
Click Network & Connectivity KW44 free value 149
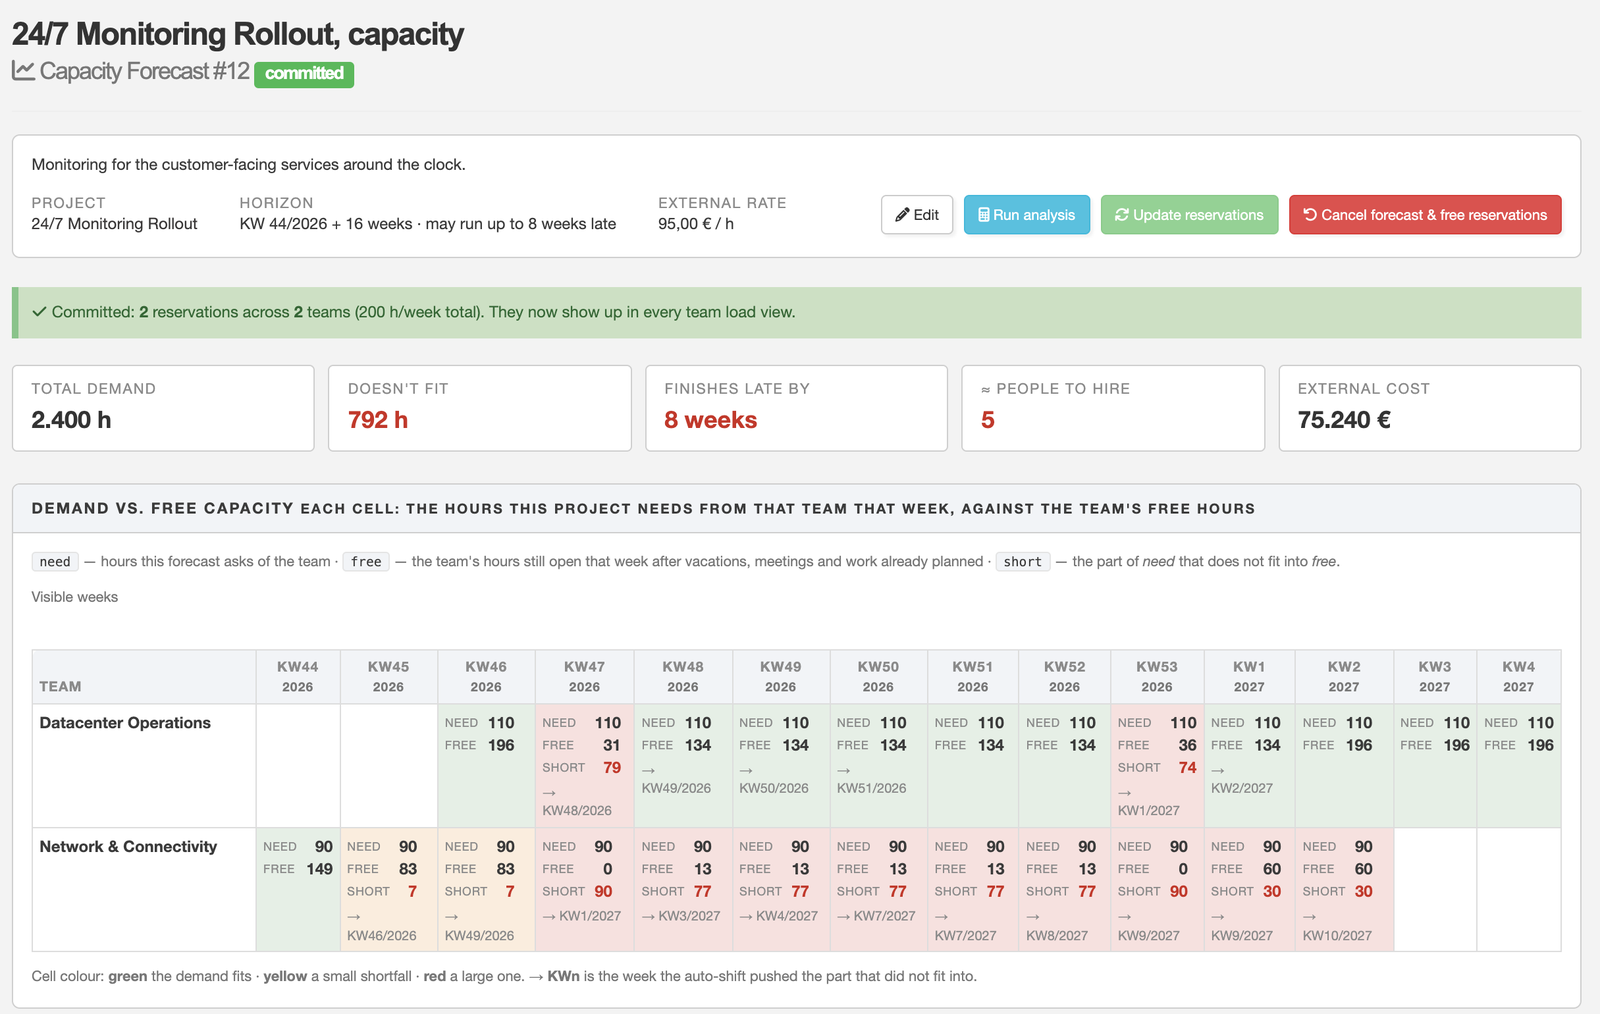319,869
